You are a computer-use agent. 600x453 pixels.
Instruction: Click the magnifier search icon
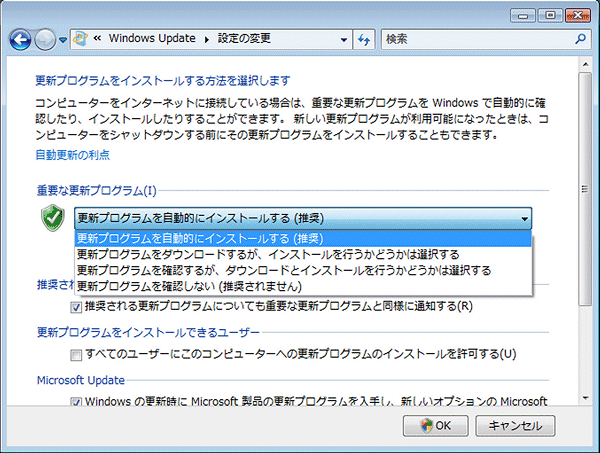(x=581, y=39)
